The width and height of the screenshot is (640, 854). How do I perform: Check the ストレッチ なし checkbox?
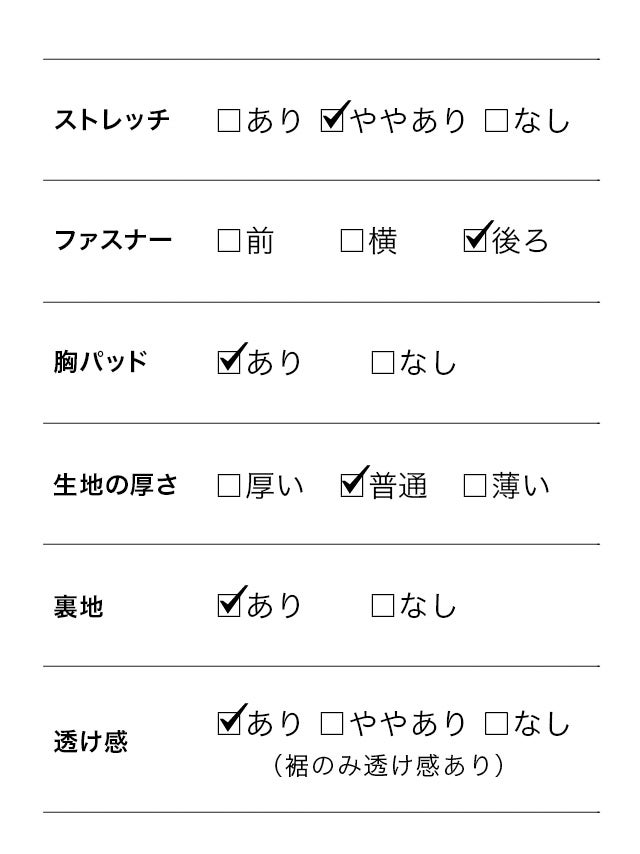pyautogui.click(x=496, y=122)
